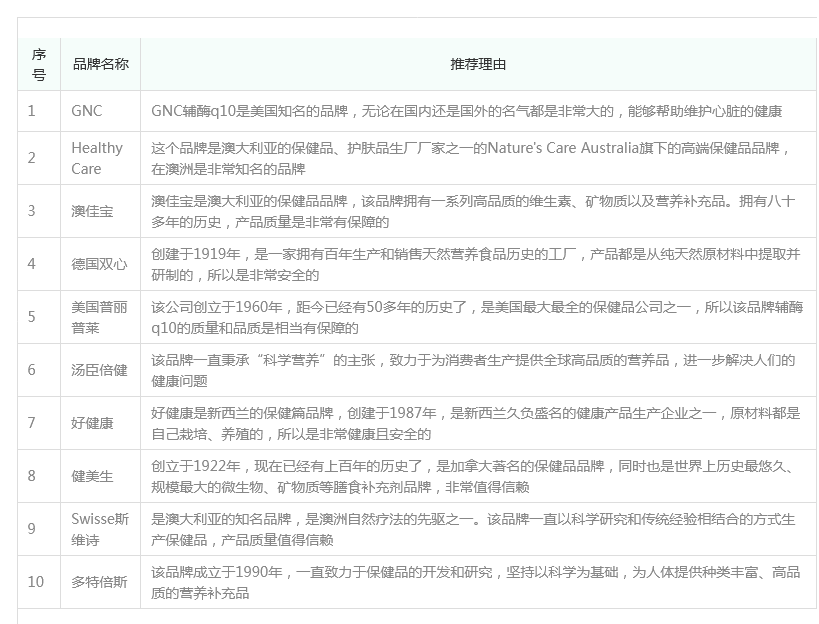
Task: Click the GNC辅酶q10 description text
Action: pos(466,111)
